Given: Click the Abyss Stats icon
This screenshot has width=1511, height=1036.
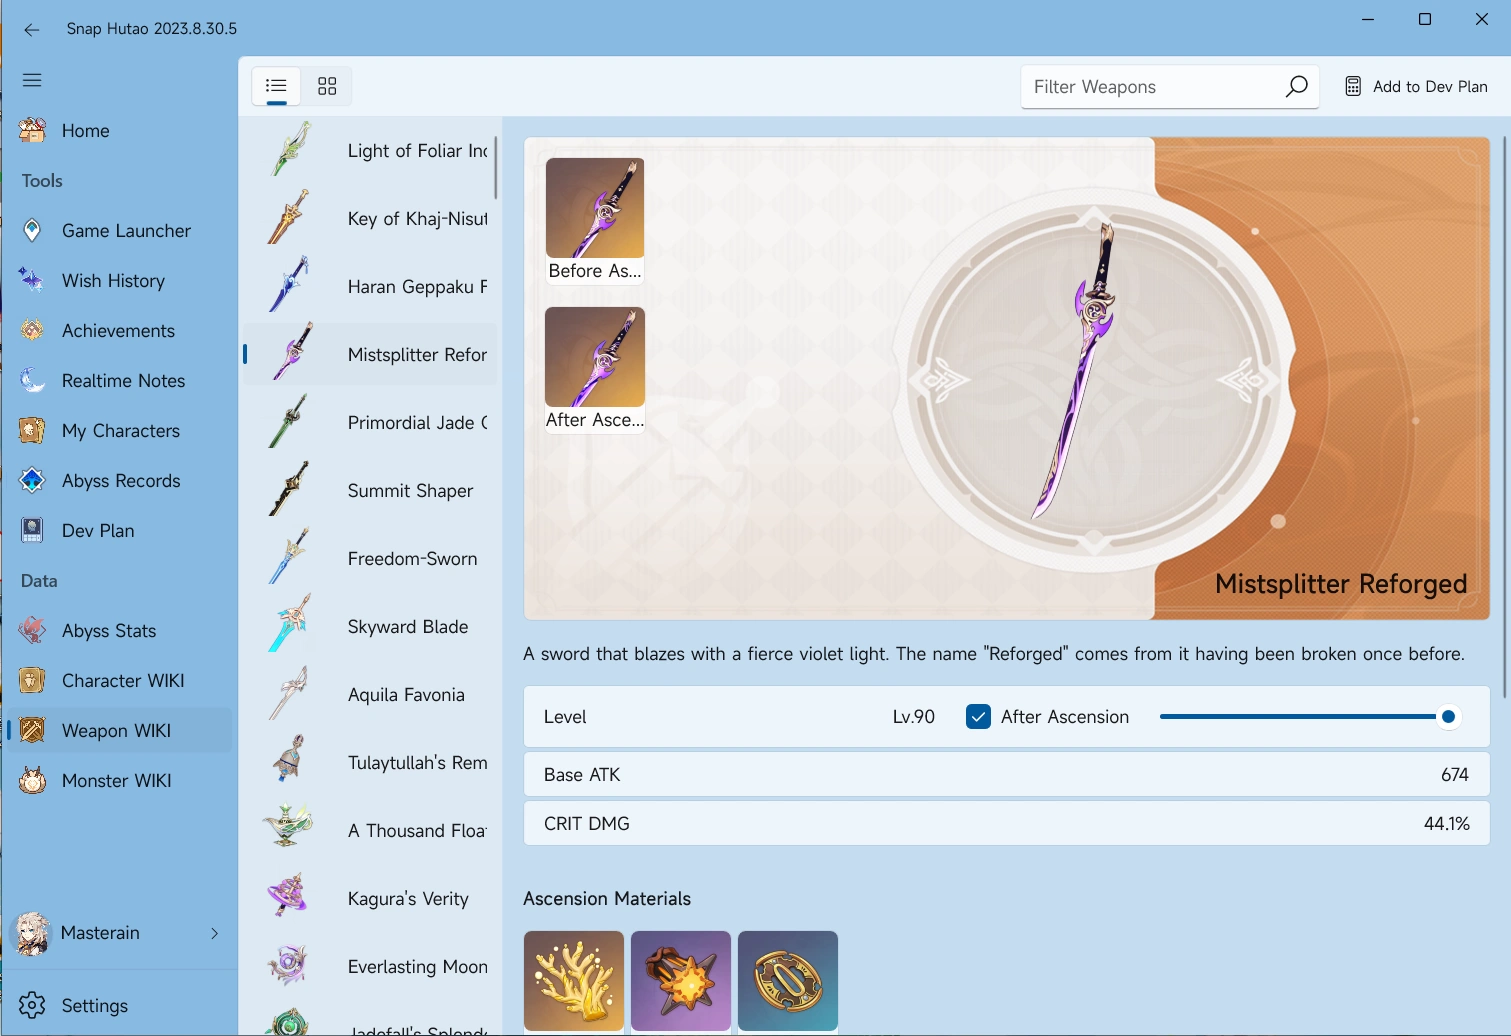Looking at the screenshot, I should (x=32, y=630).
